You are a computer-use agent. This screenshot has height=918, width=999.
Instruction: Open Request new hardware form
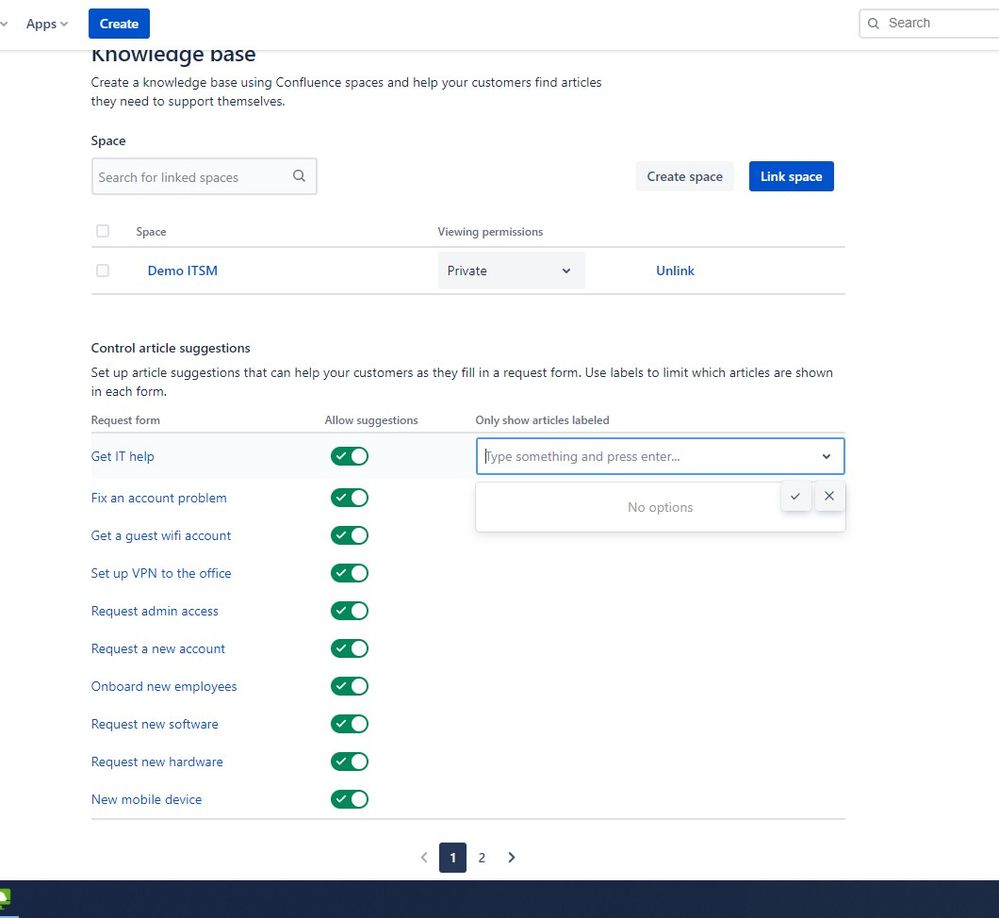click(x=157, y=761)
